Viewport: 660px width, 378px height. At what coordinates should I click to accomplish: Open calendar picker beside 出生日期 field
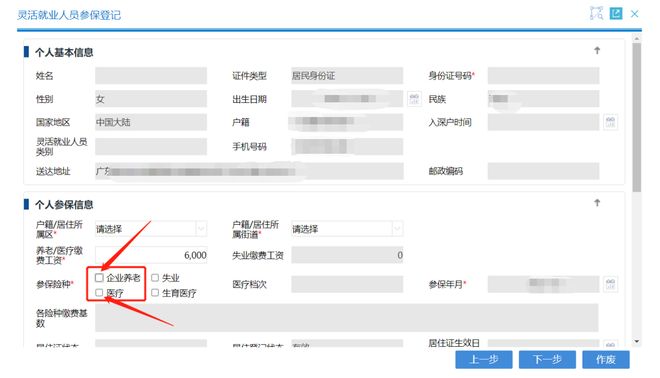pos(414,99)
